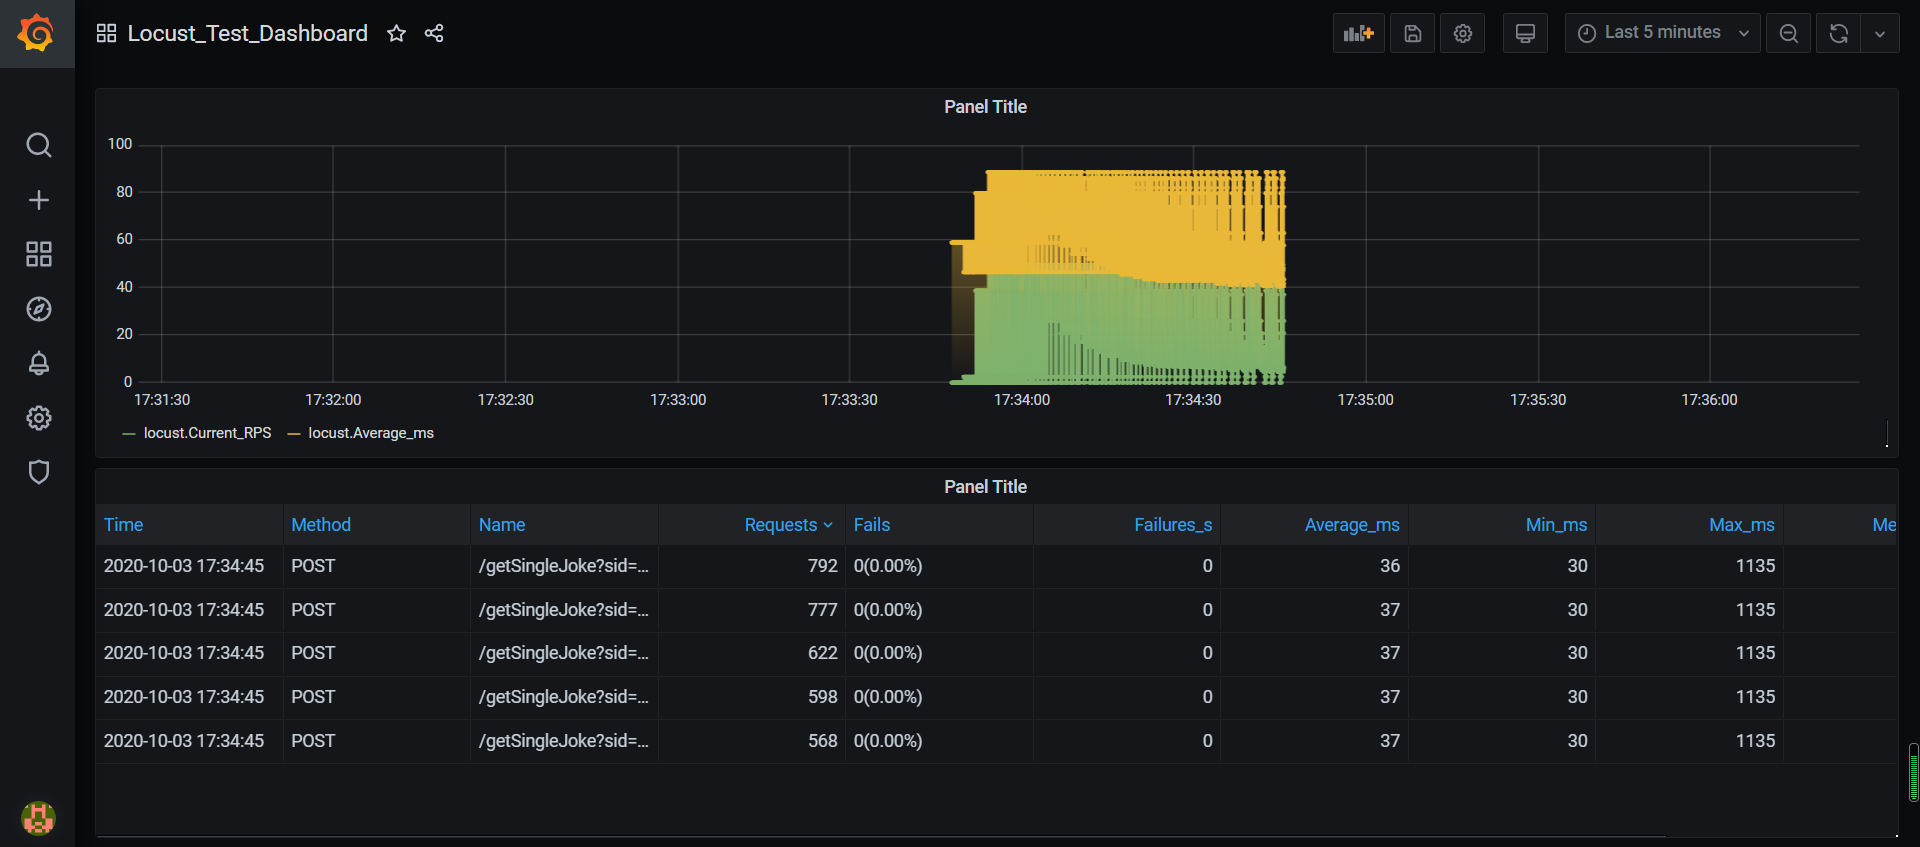Sort the table by the Time column
The height and width of the screenshot is (847, 1920).
click(123, 525)
